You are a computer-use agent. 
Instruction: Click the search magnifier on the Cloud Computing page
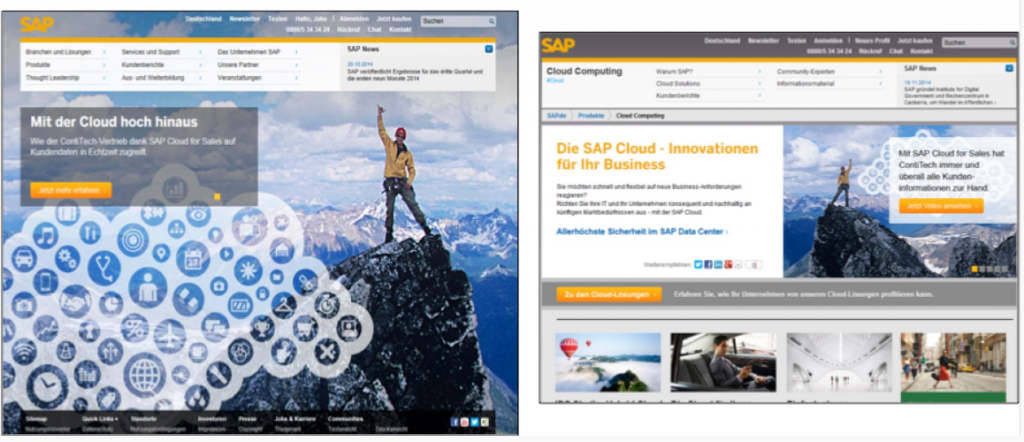coord(1013,42)
